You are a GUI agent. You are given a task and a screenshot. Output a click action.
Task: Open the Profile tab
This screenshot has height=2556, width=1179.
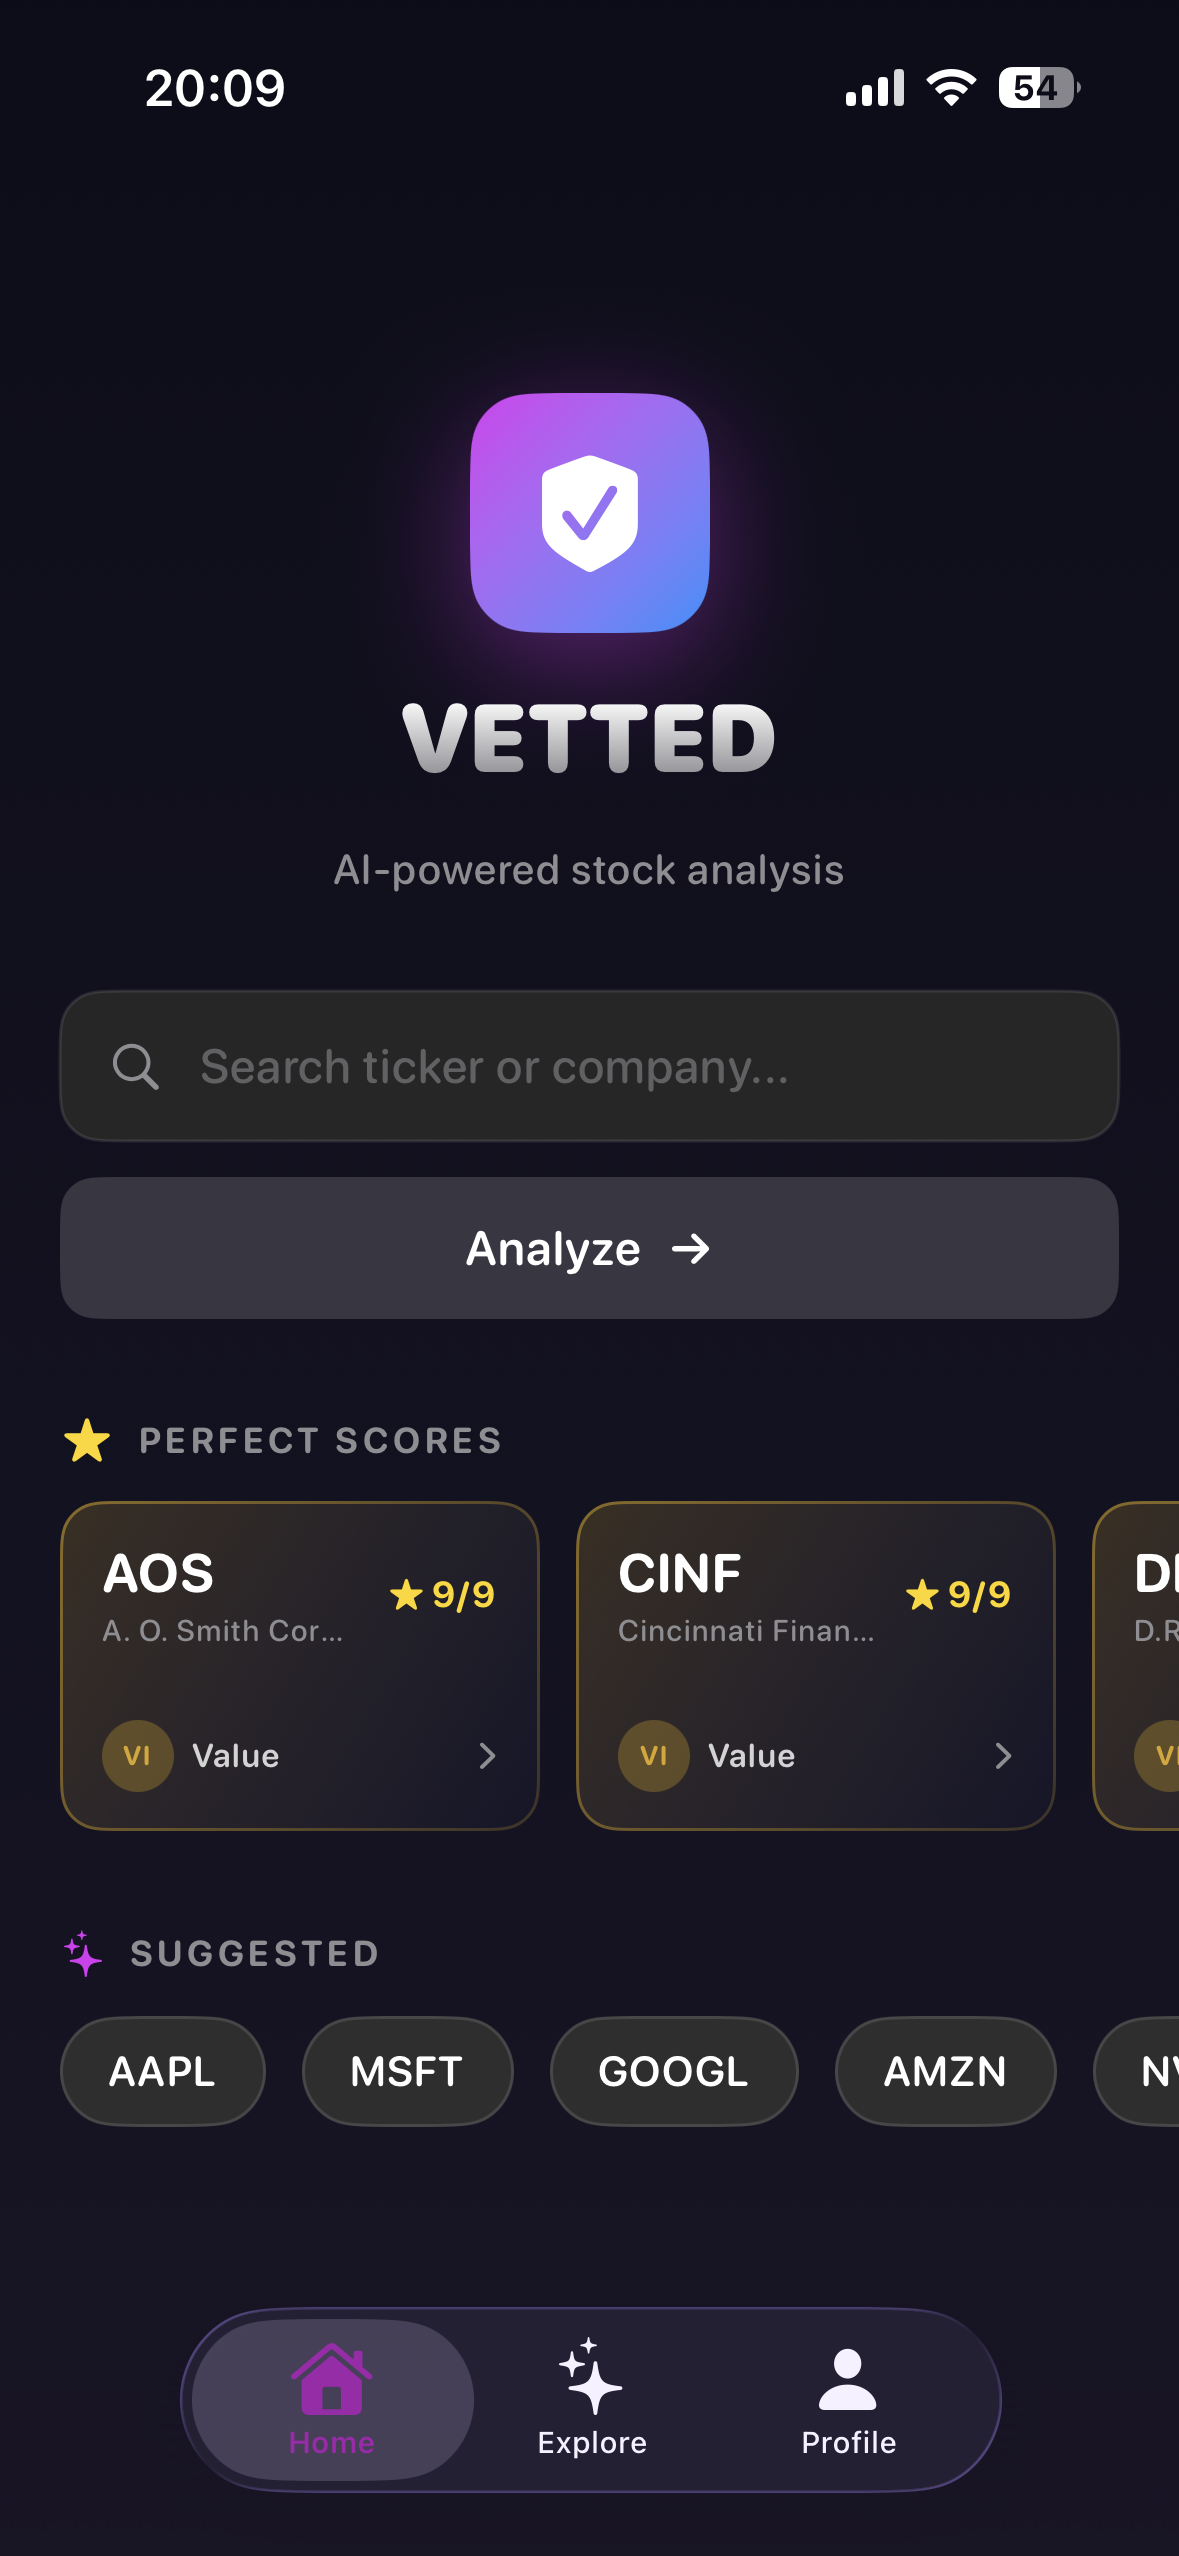[x=848, y=2400]
